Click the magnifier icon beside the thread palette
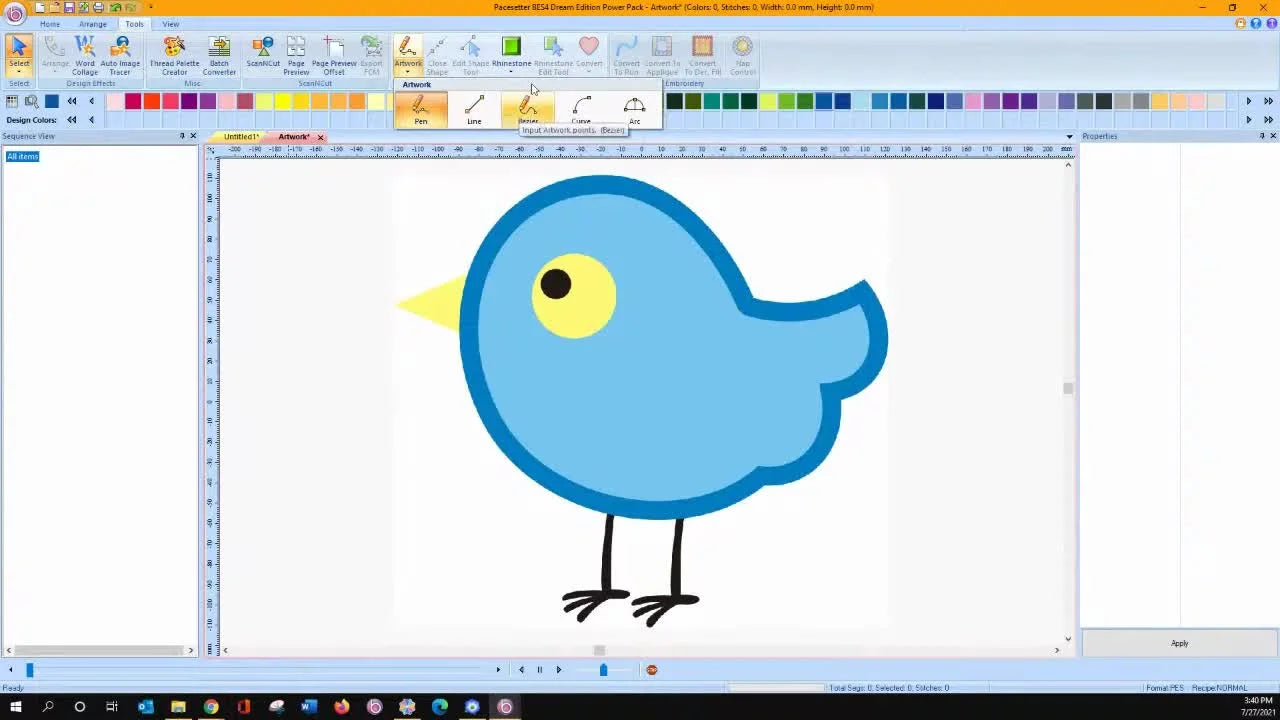This screenshot has width=1280, height=720. (x=32, y=101)
